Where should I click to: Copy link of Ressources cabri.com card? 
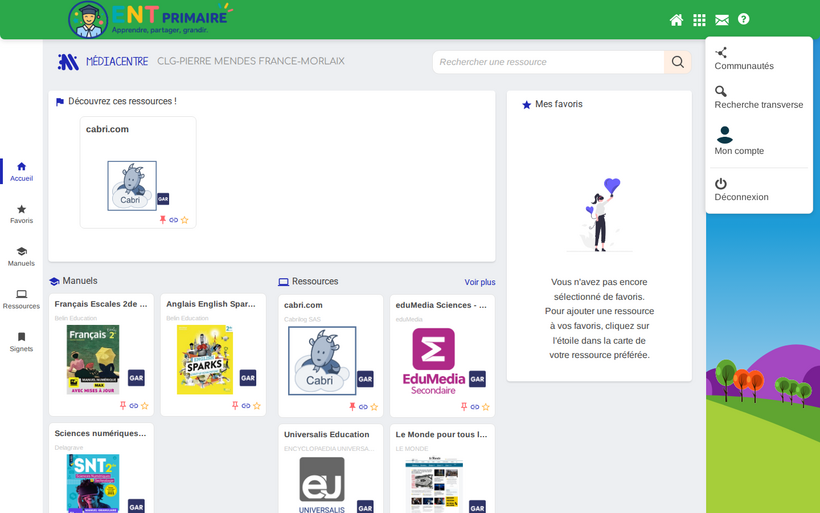coord(363,407)
